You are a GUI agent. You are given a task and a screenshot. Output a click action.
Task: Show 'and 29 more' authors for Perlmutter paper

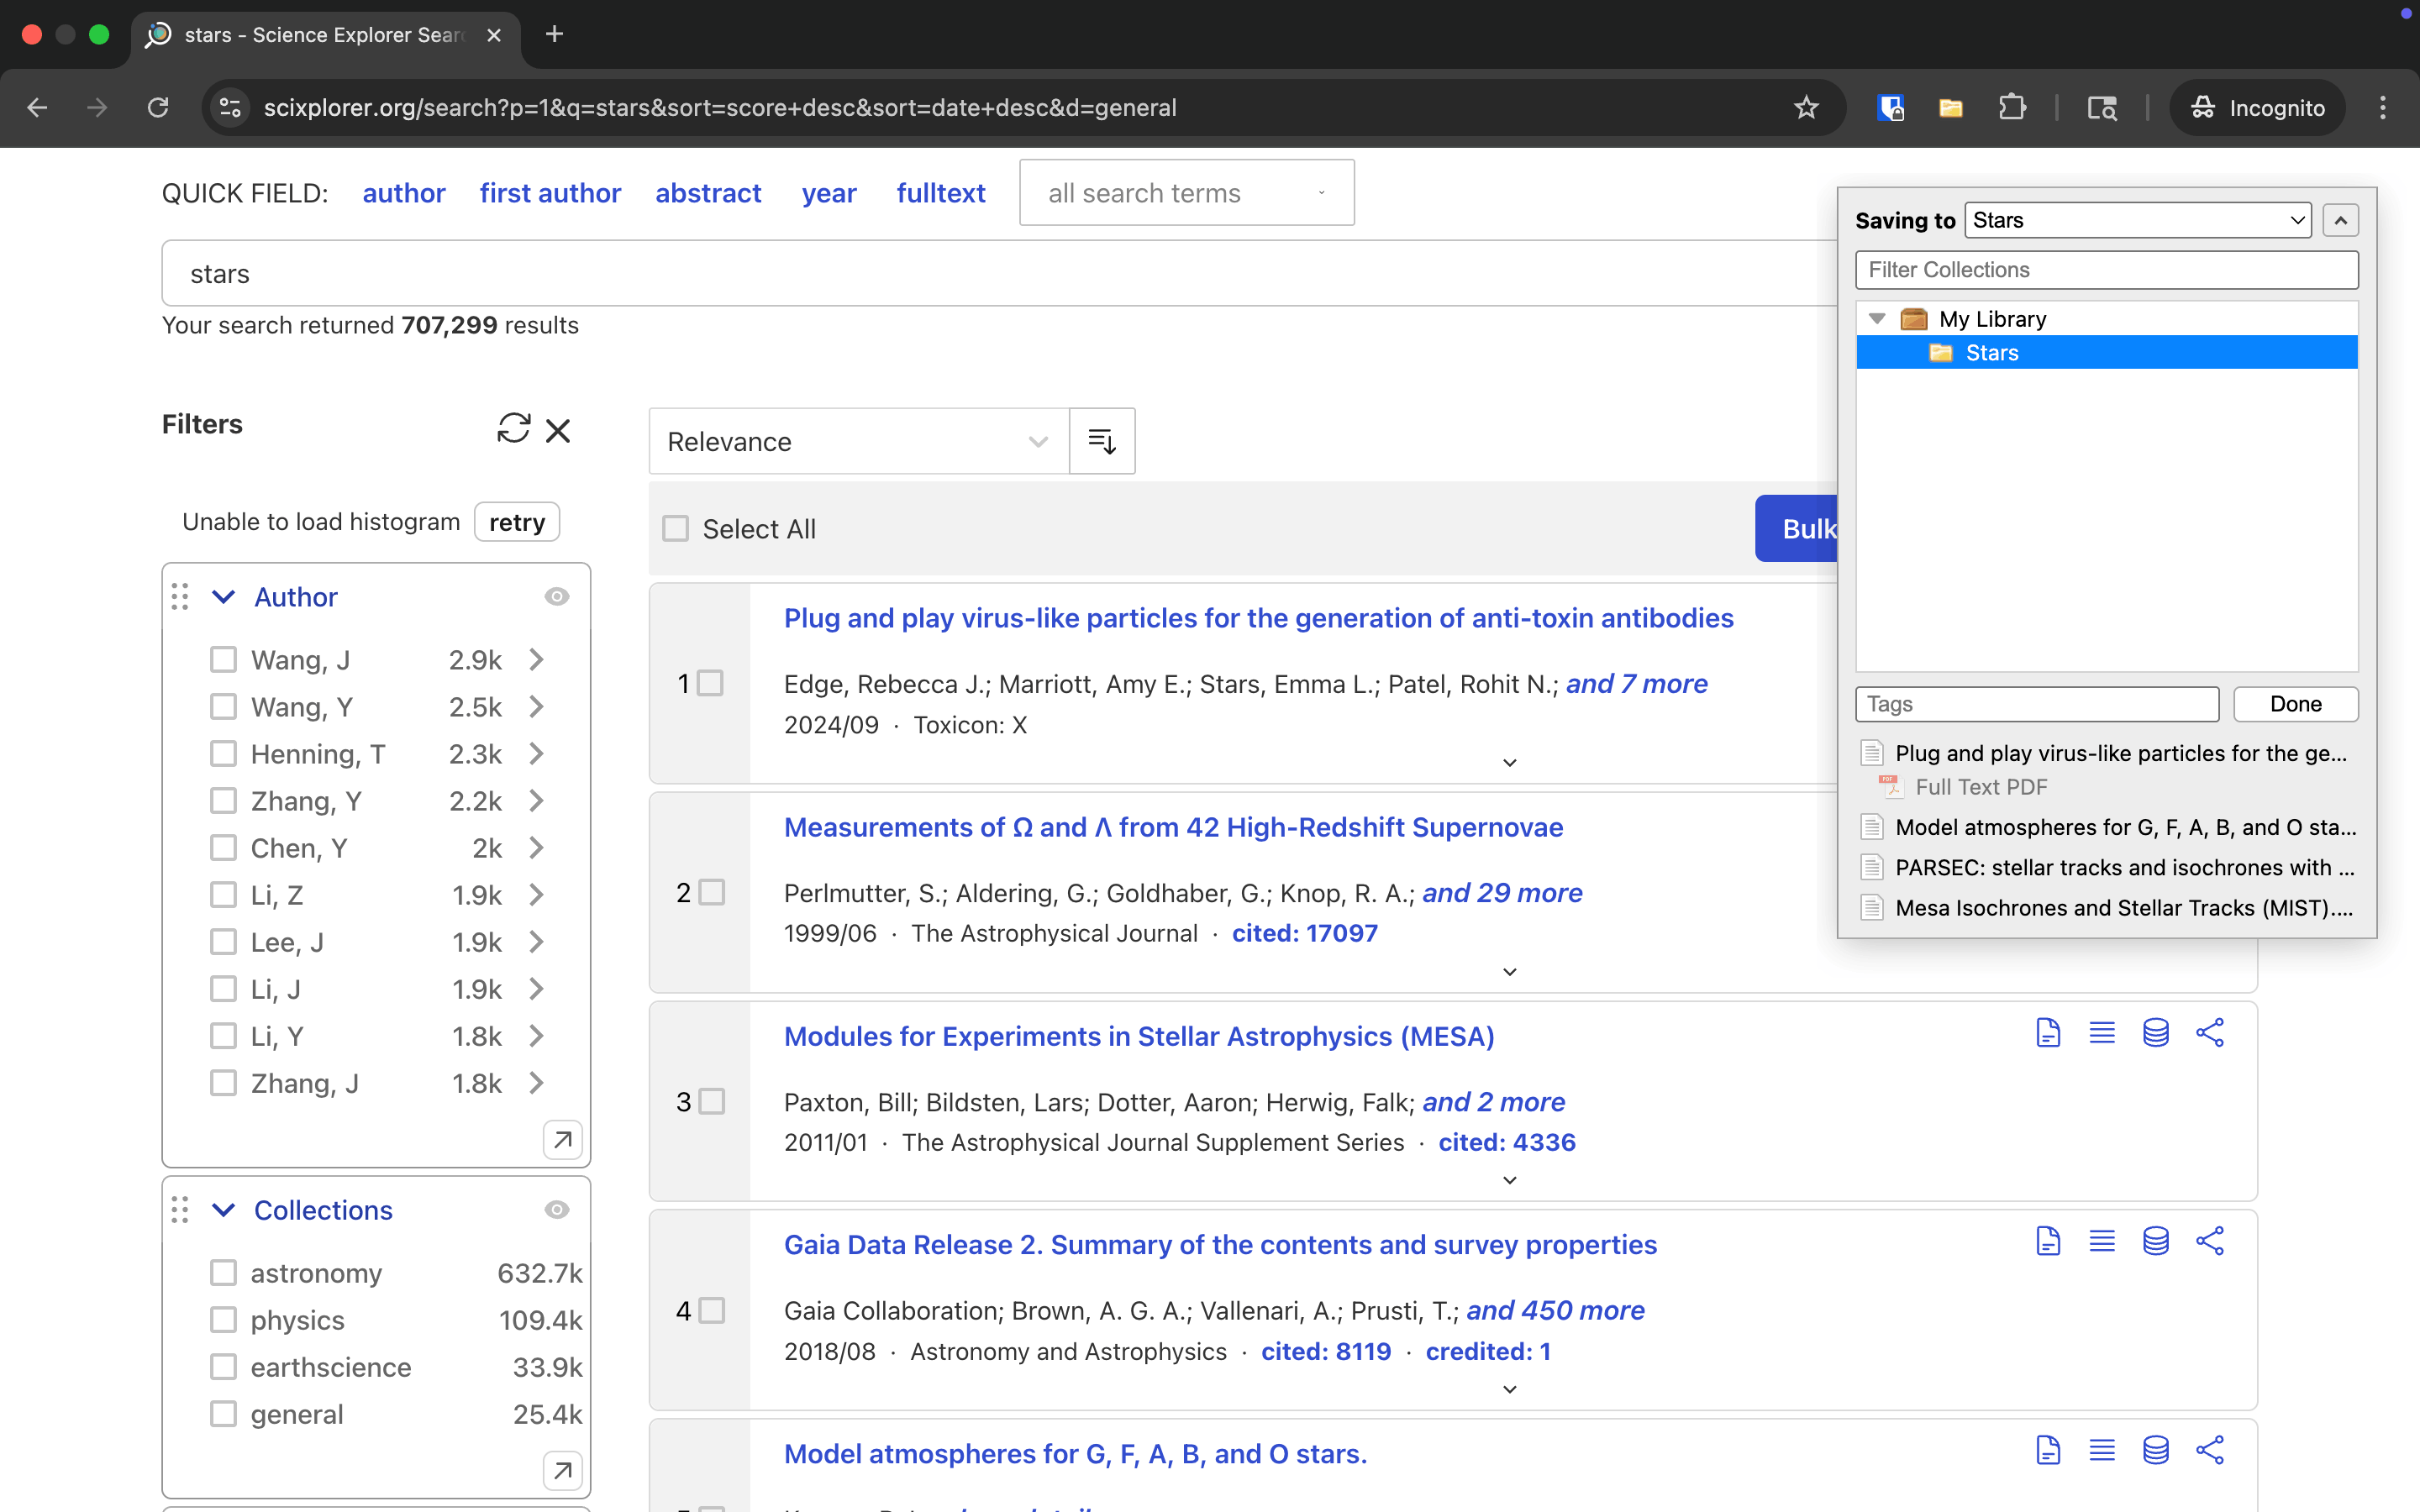tap(1502, 892)
